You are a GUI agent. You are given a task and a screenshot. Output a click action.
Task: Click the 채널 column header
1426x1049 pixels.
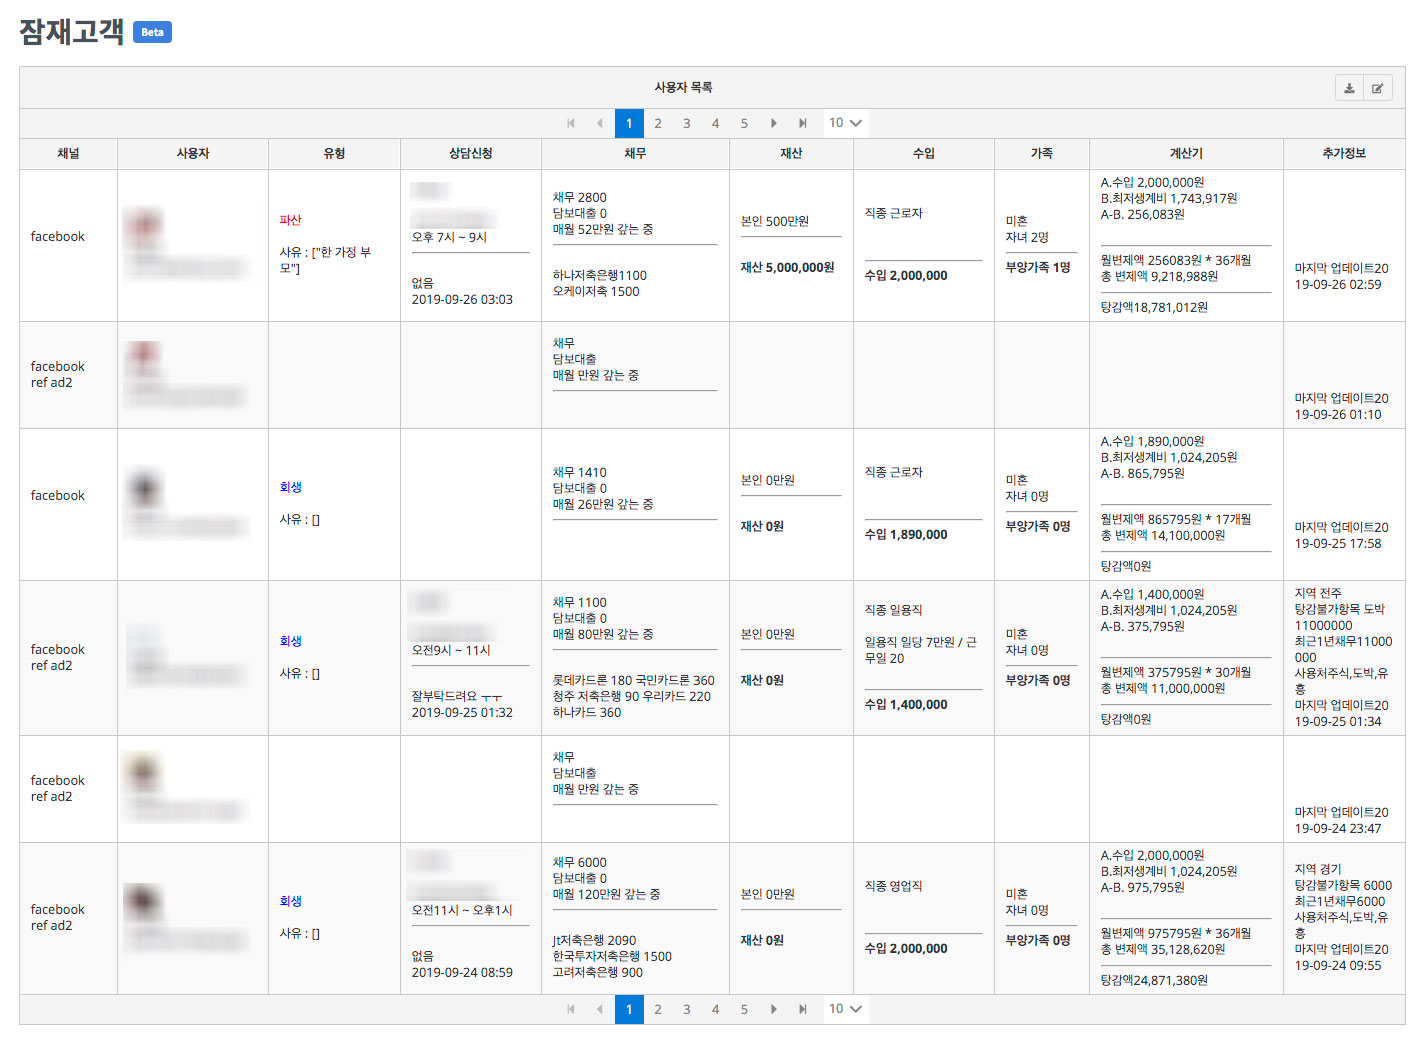(x=68, y=154)
